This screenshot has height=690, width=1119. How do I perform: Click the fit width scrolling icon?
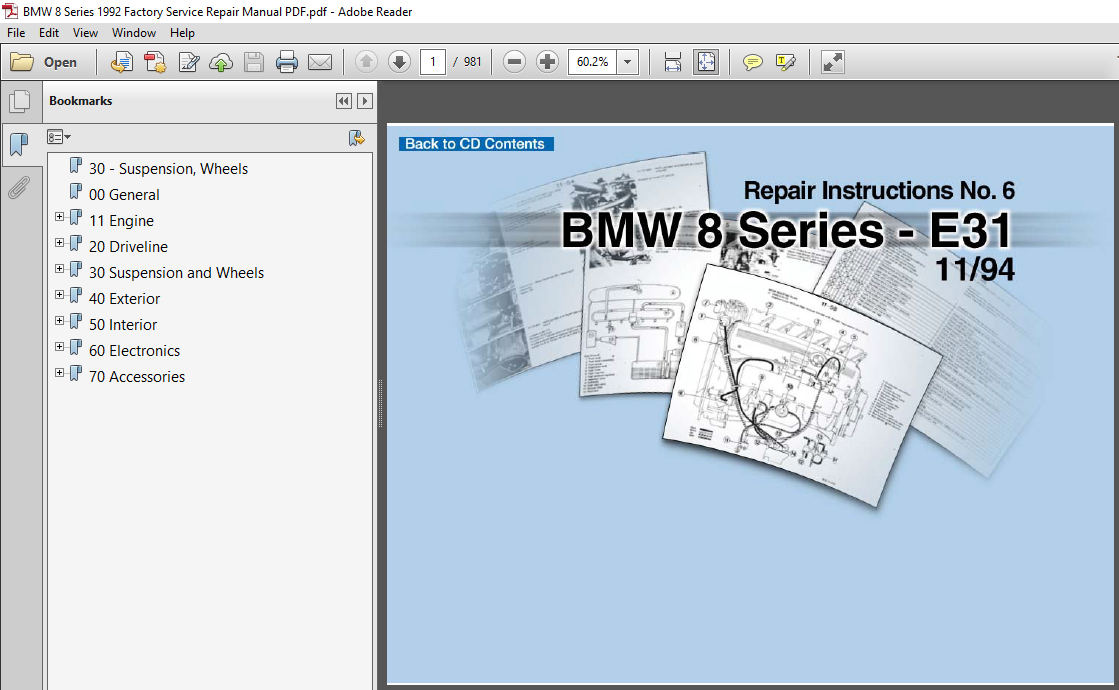[672, 62]
